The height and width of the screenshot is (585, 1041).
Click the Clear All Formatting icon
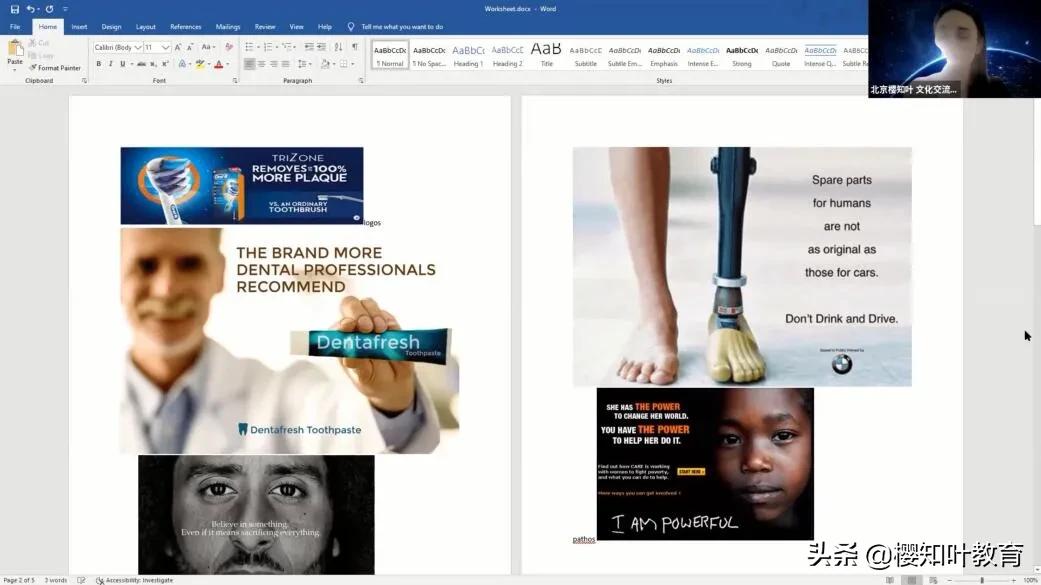click(x=228, y=47)
